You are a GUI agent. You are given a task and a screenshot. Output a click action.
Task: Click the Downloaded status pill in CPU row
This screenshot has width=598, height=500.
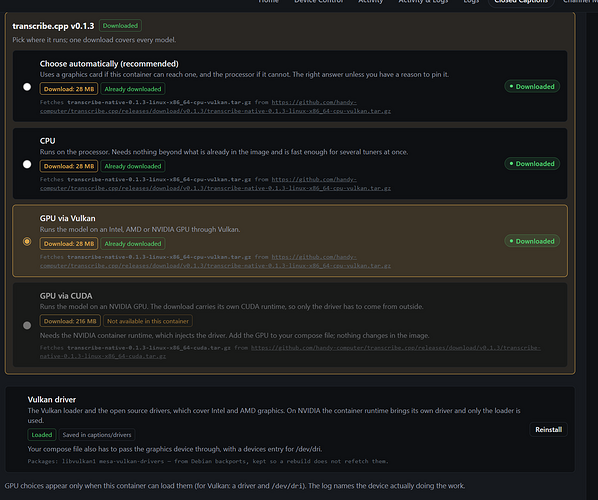pyautogui.click(x=532, y=164)
